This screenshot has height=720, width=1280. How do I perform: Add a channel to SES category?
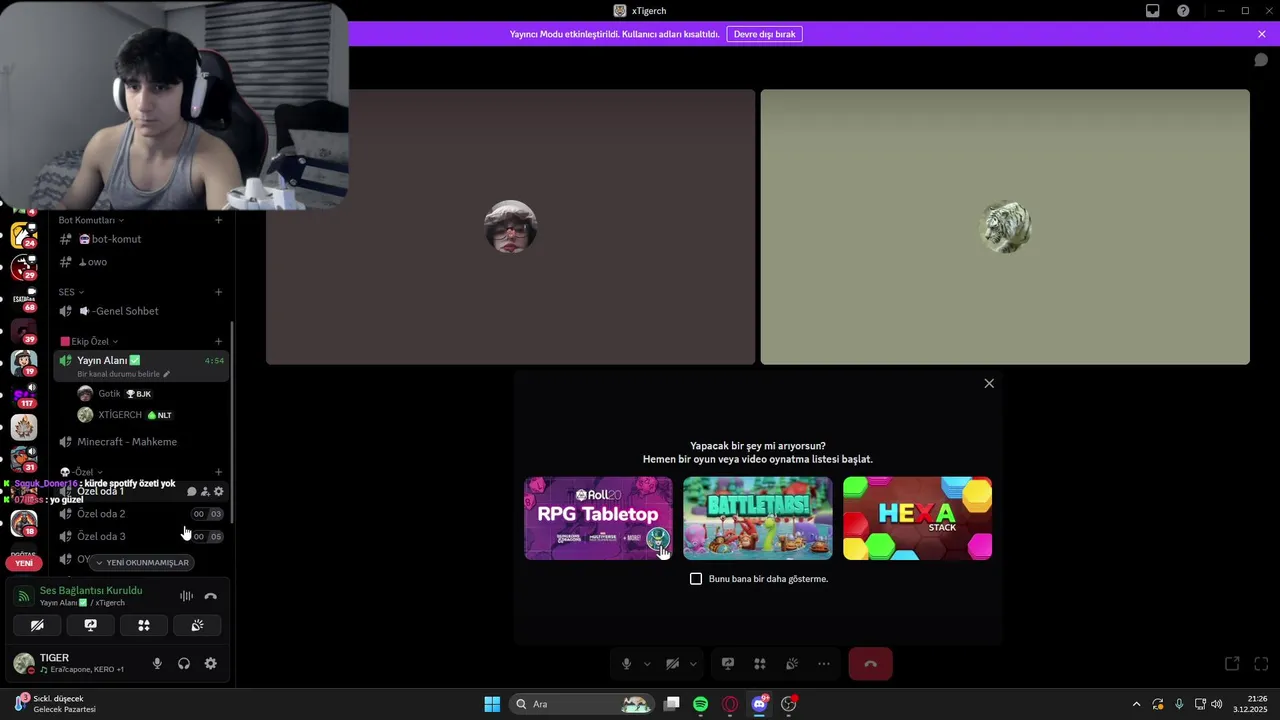(219, 292)
